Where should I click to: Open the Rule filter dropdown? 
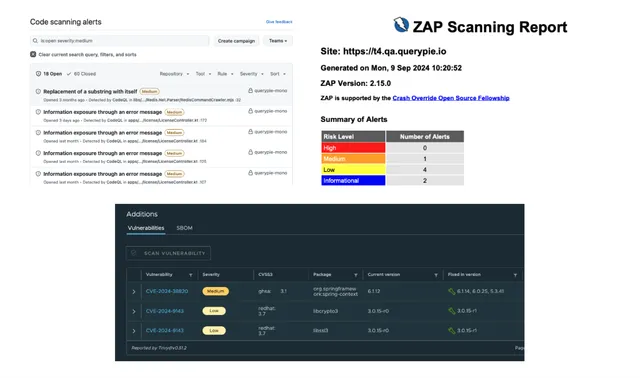[225, 74]
